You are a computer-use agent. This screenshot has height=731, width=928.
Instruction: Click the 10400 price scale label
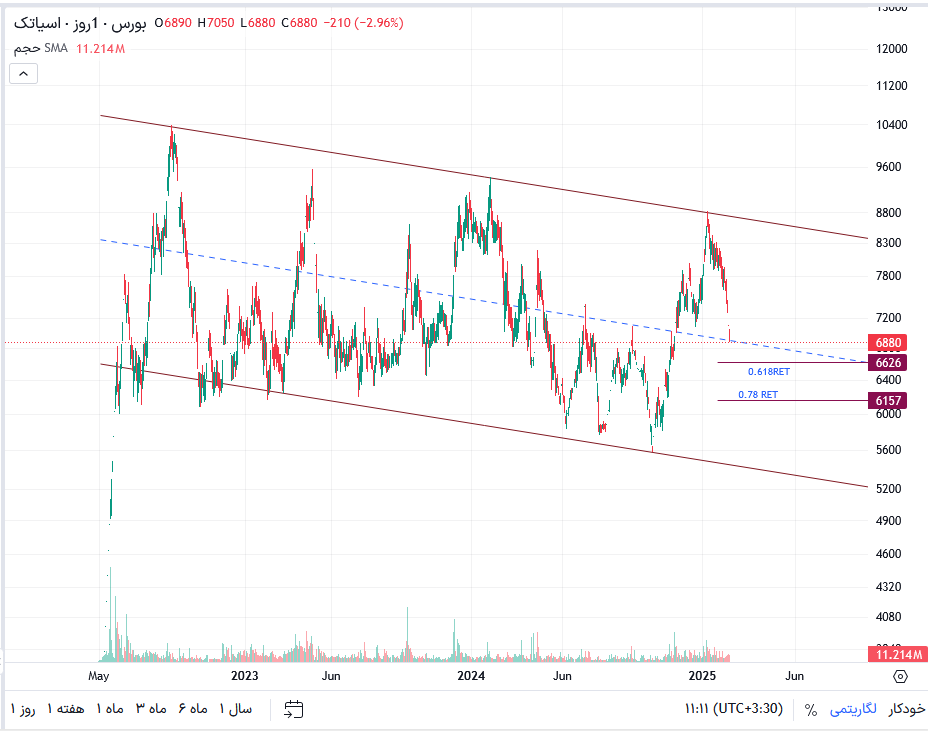tap(891, 125)
